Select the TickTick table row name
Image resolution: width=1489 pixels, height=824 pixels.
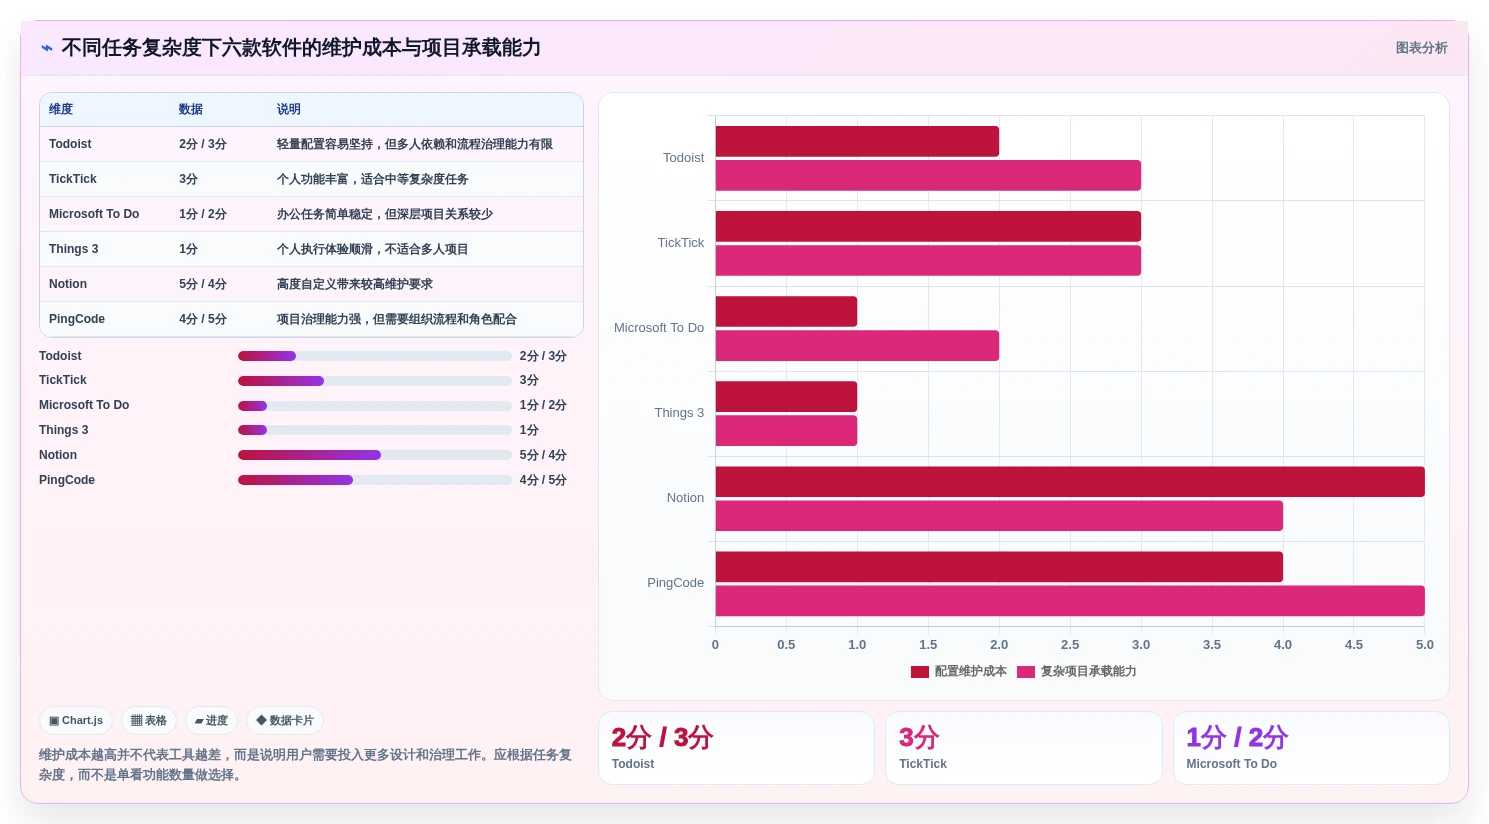pyautogui.click(x=73, y=179)
